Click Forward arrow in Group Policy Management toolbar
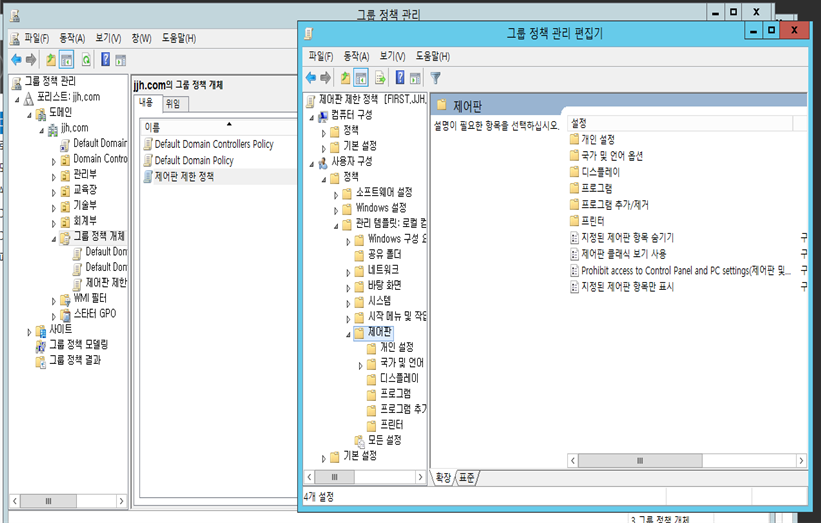The height and width of the screenshot is (531, 824). (x=31, y=60)
